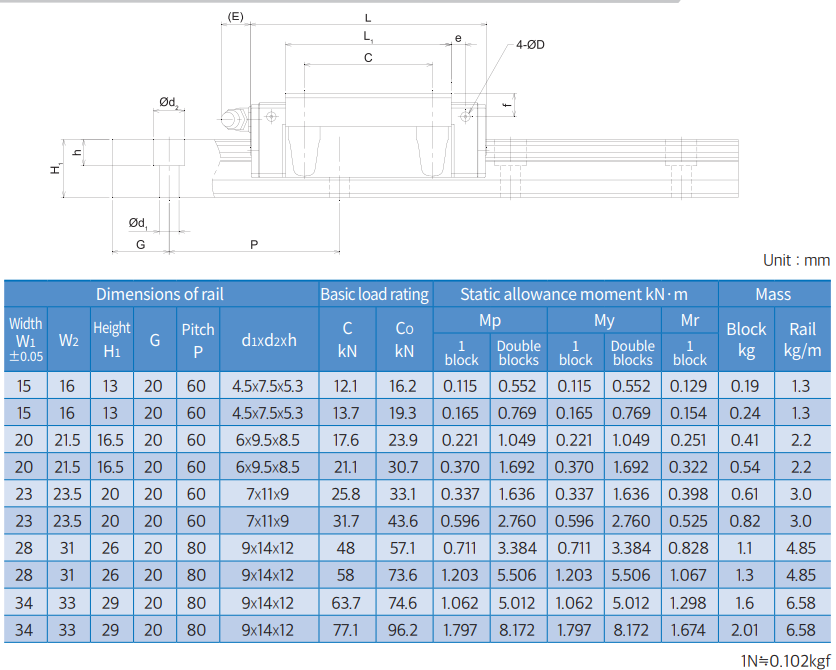
Task: Click the 'Dimensions of rail' table header
Action: (x=160, y=294)
